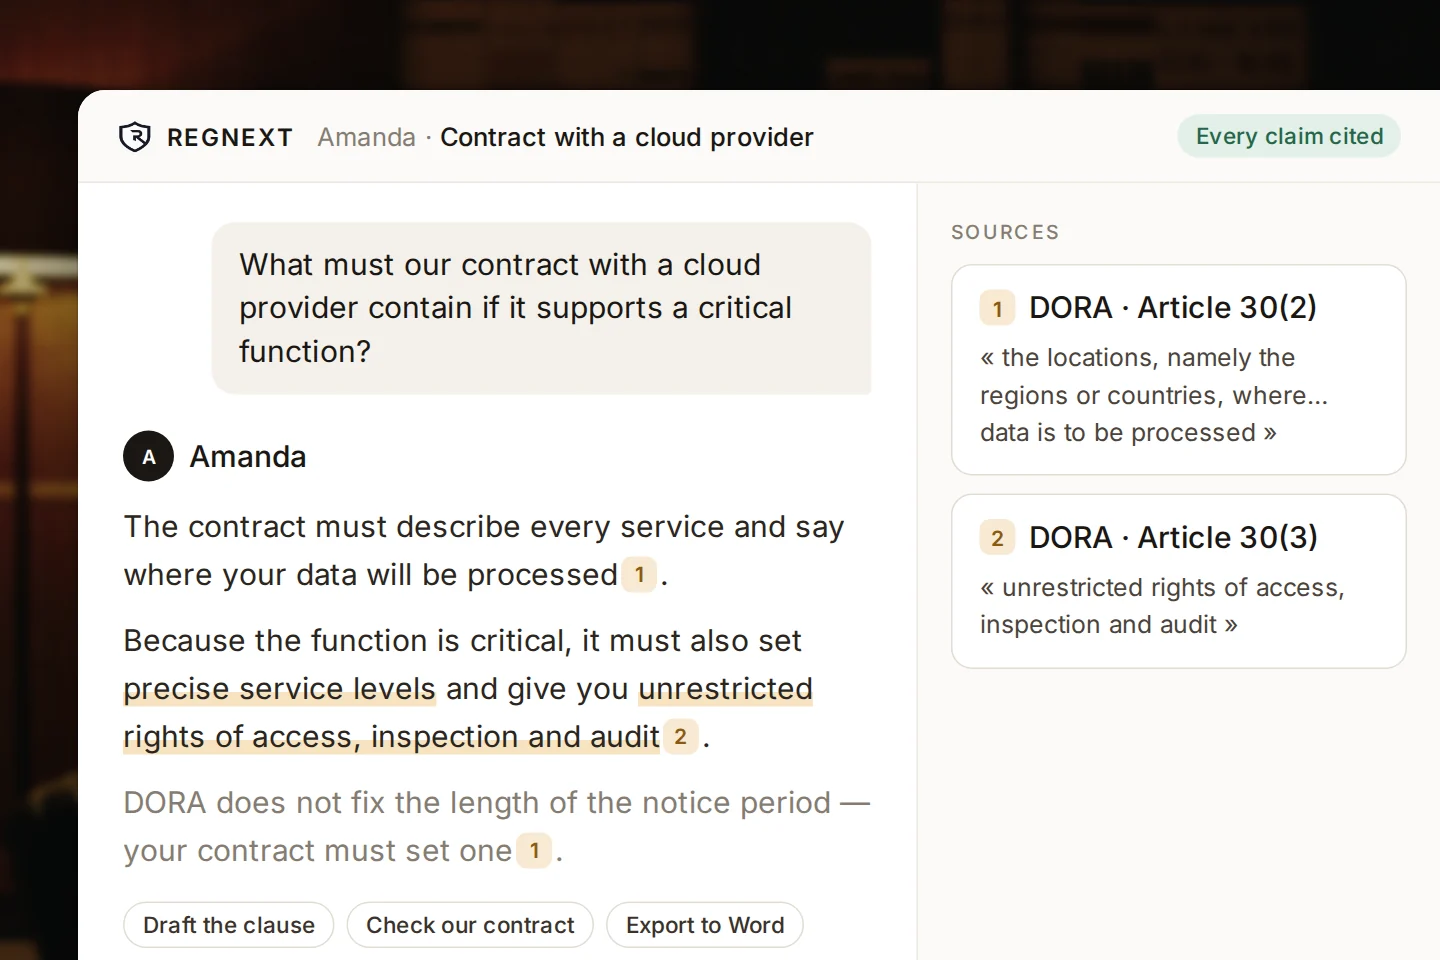Click the Regnext shield logo icon
The height and width of the screenshot is (960, 1440).
pos(135,137)
